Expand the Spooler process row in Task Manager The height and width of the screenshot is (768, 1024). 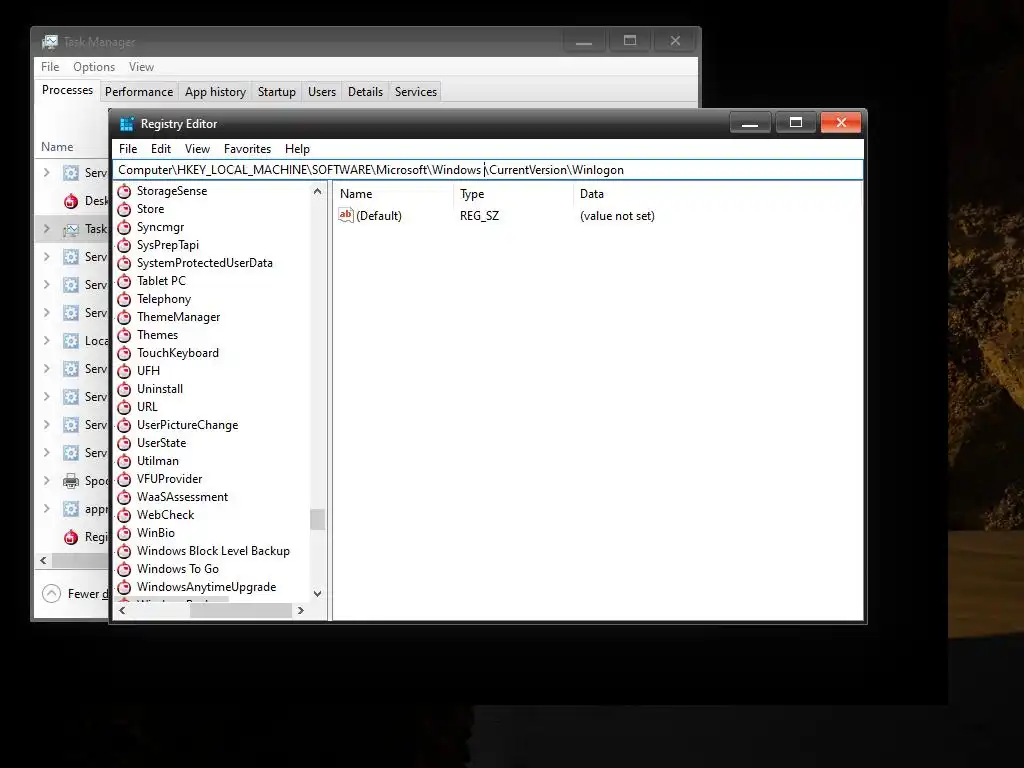point(46,481)
